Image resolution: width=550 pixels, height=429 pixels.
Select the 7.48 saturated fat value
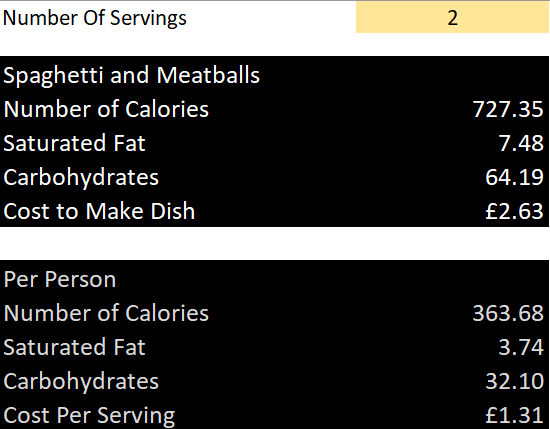coord(521,143)
